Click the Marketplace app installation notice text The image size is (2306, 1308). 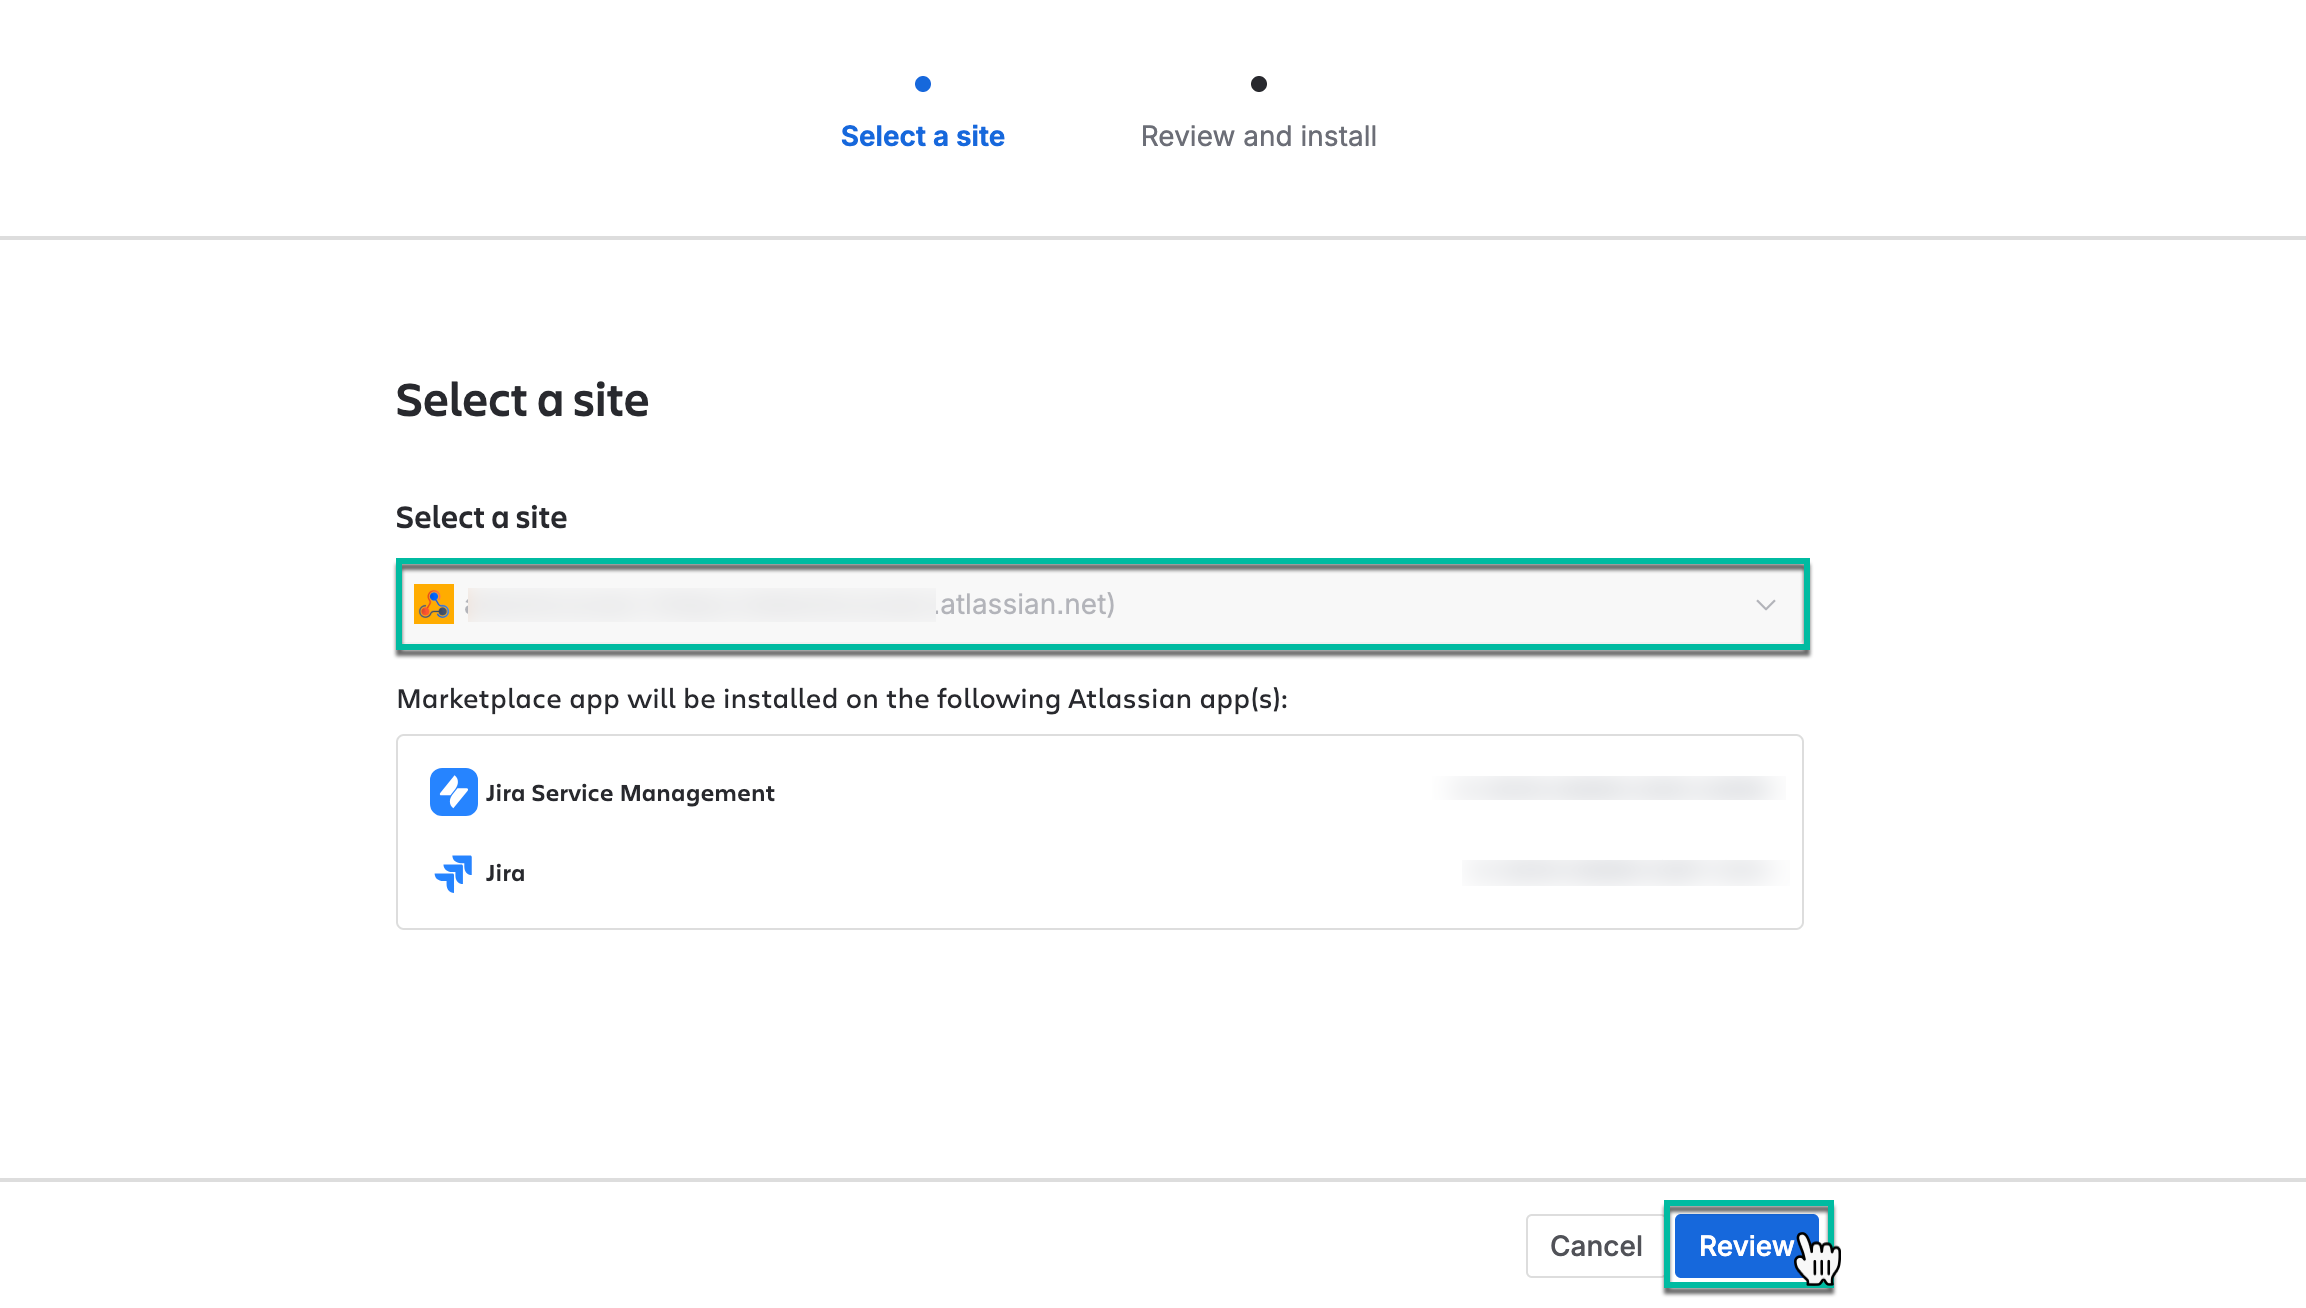click(x=842, y=698)
